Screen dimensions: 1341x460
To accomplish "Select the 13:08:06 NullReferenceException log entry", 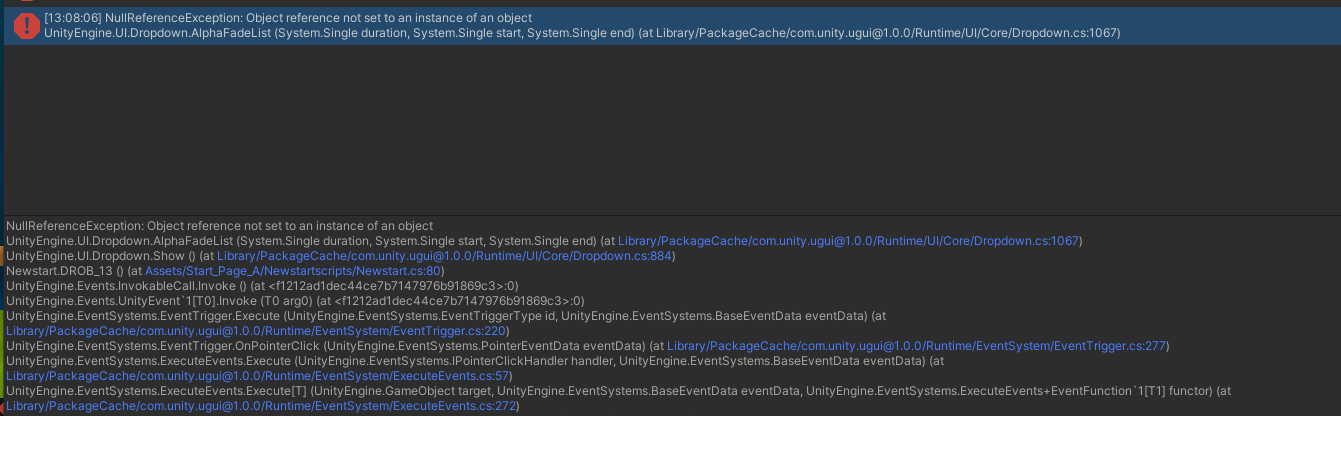I will [x=672, y=26].
